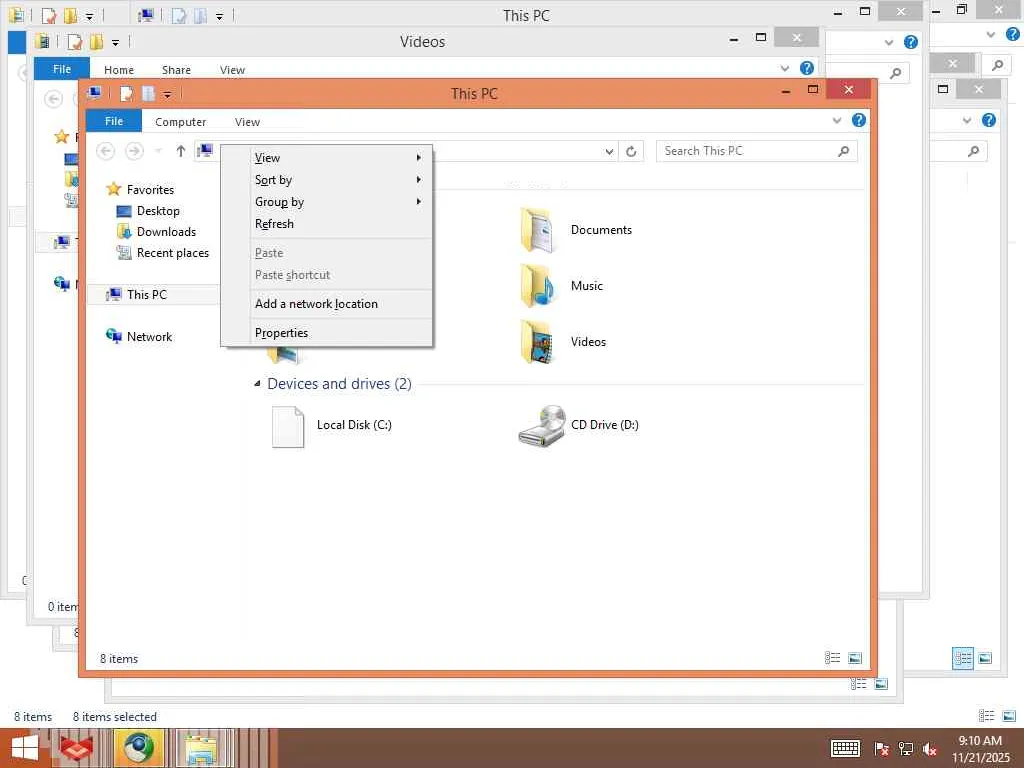Open Properties from the context menu

click(x=327, y=333)
